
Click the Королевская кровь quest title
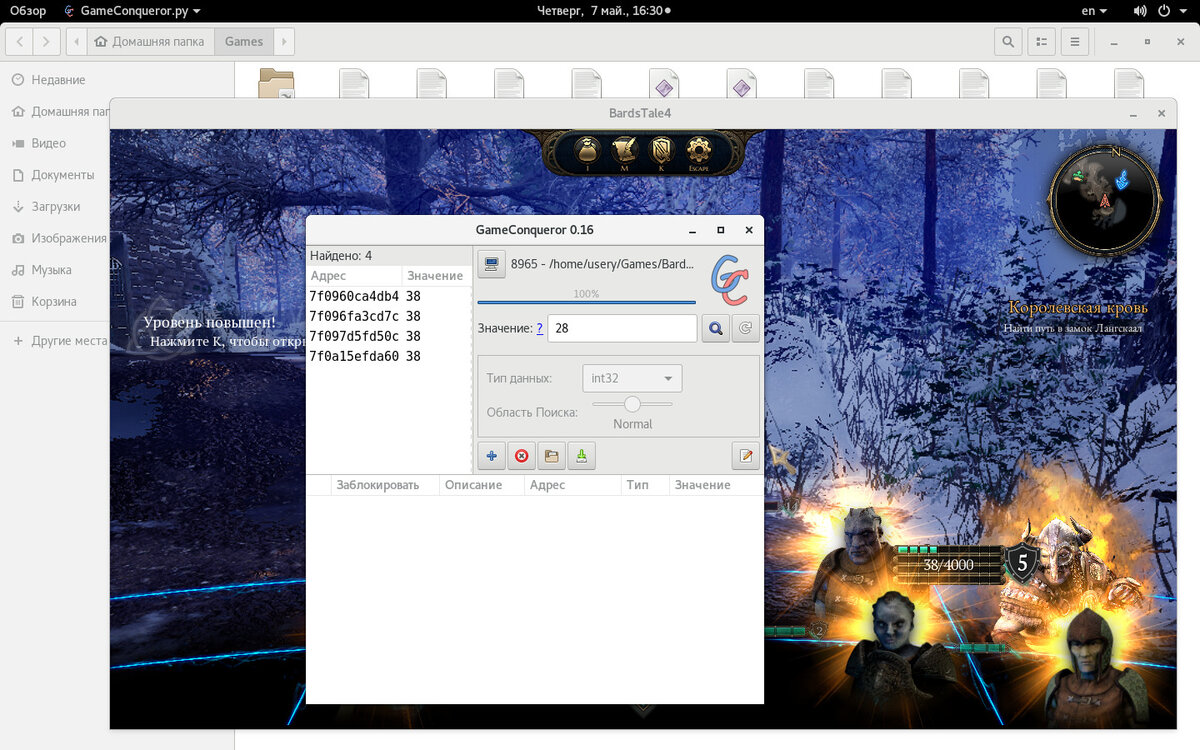coord(1078,307)
